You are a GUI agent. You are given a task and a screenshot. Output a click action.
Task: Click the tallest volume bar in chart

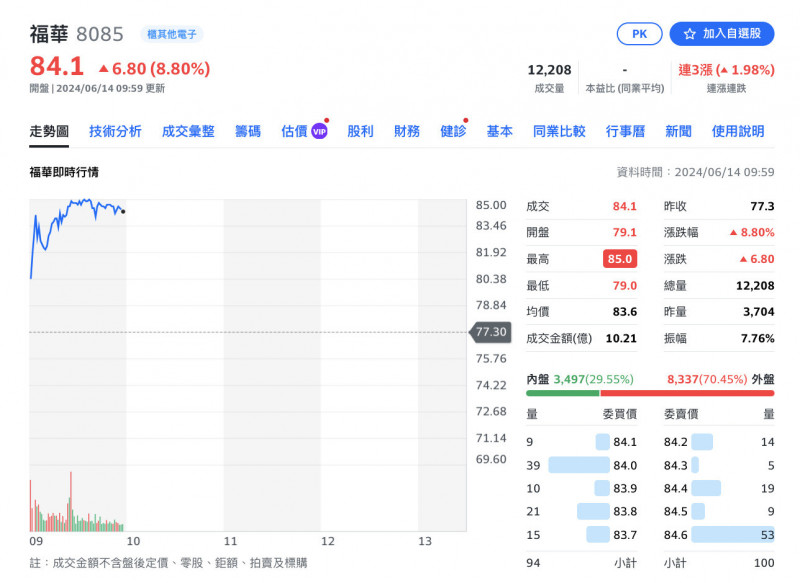71,501
